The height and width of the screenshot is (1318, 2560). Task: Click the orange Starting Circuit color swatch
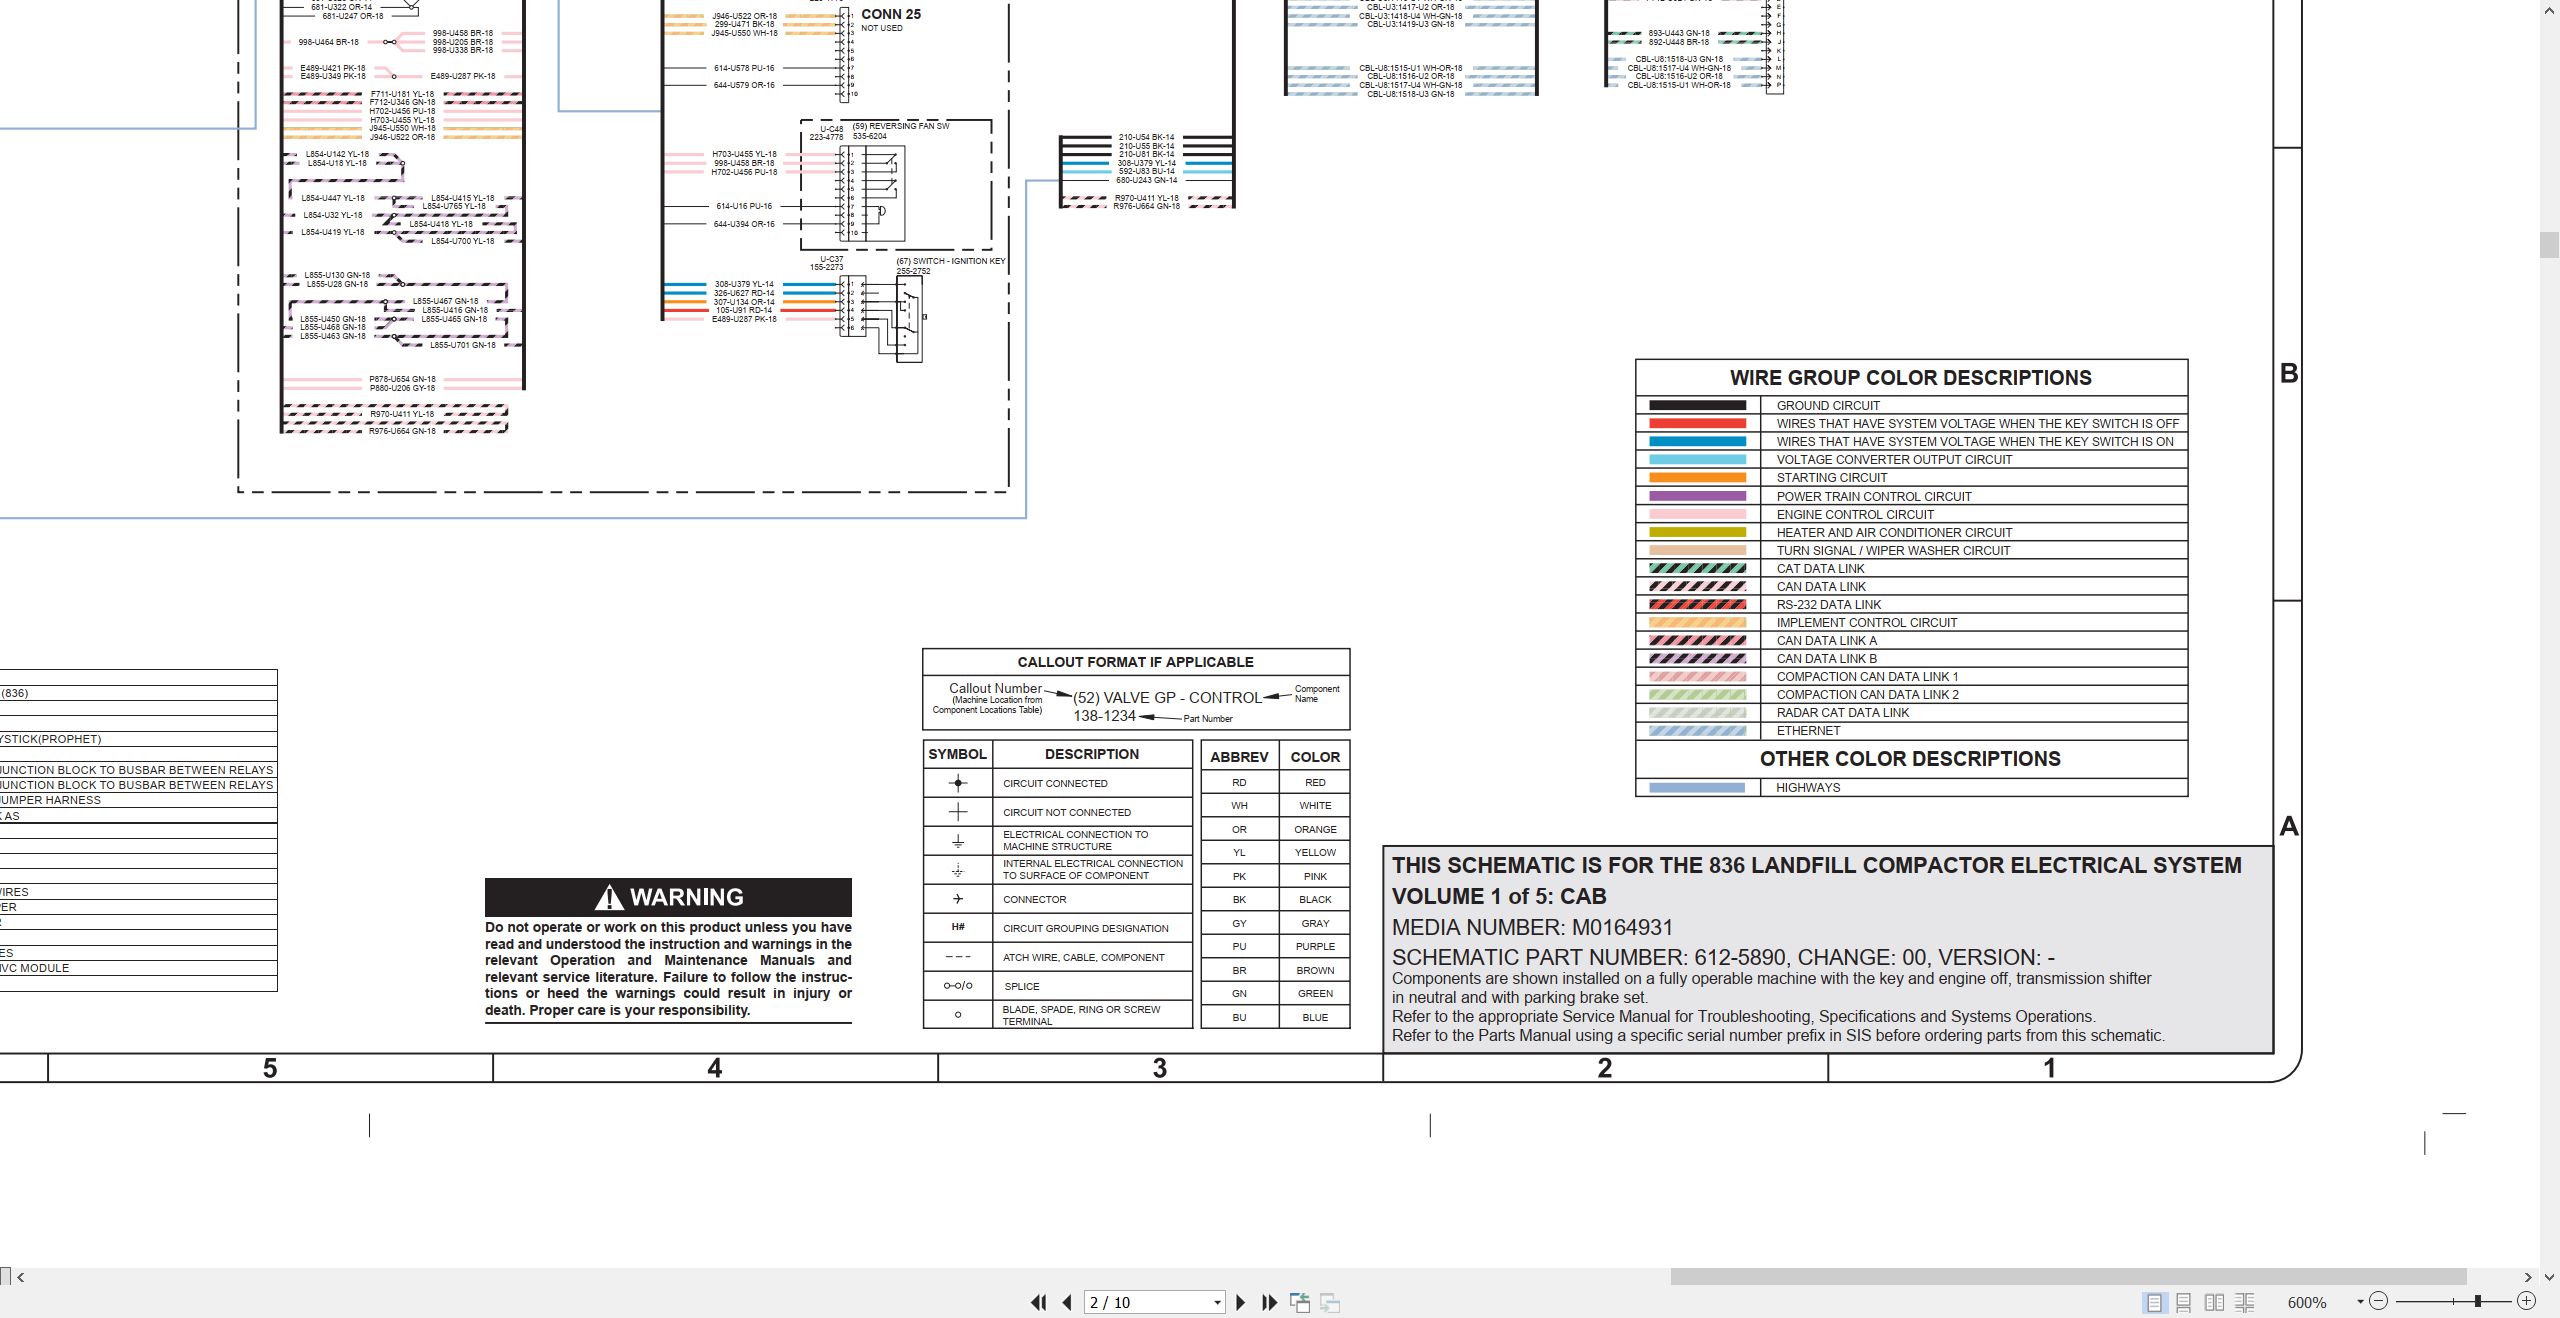(1697, 478)
